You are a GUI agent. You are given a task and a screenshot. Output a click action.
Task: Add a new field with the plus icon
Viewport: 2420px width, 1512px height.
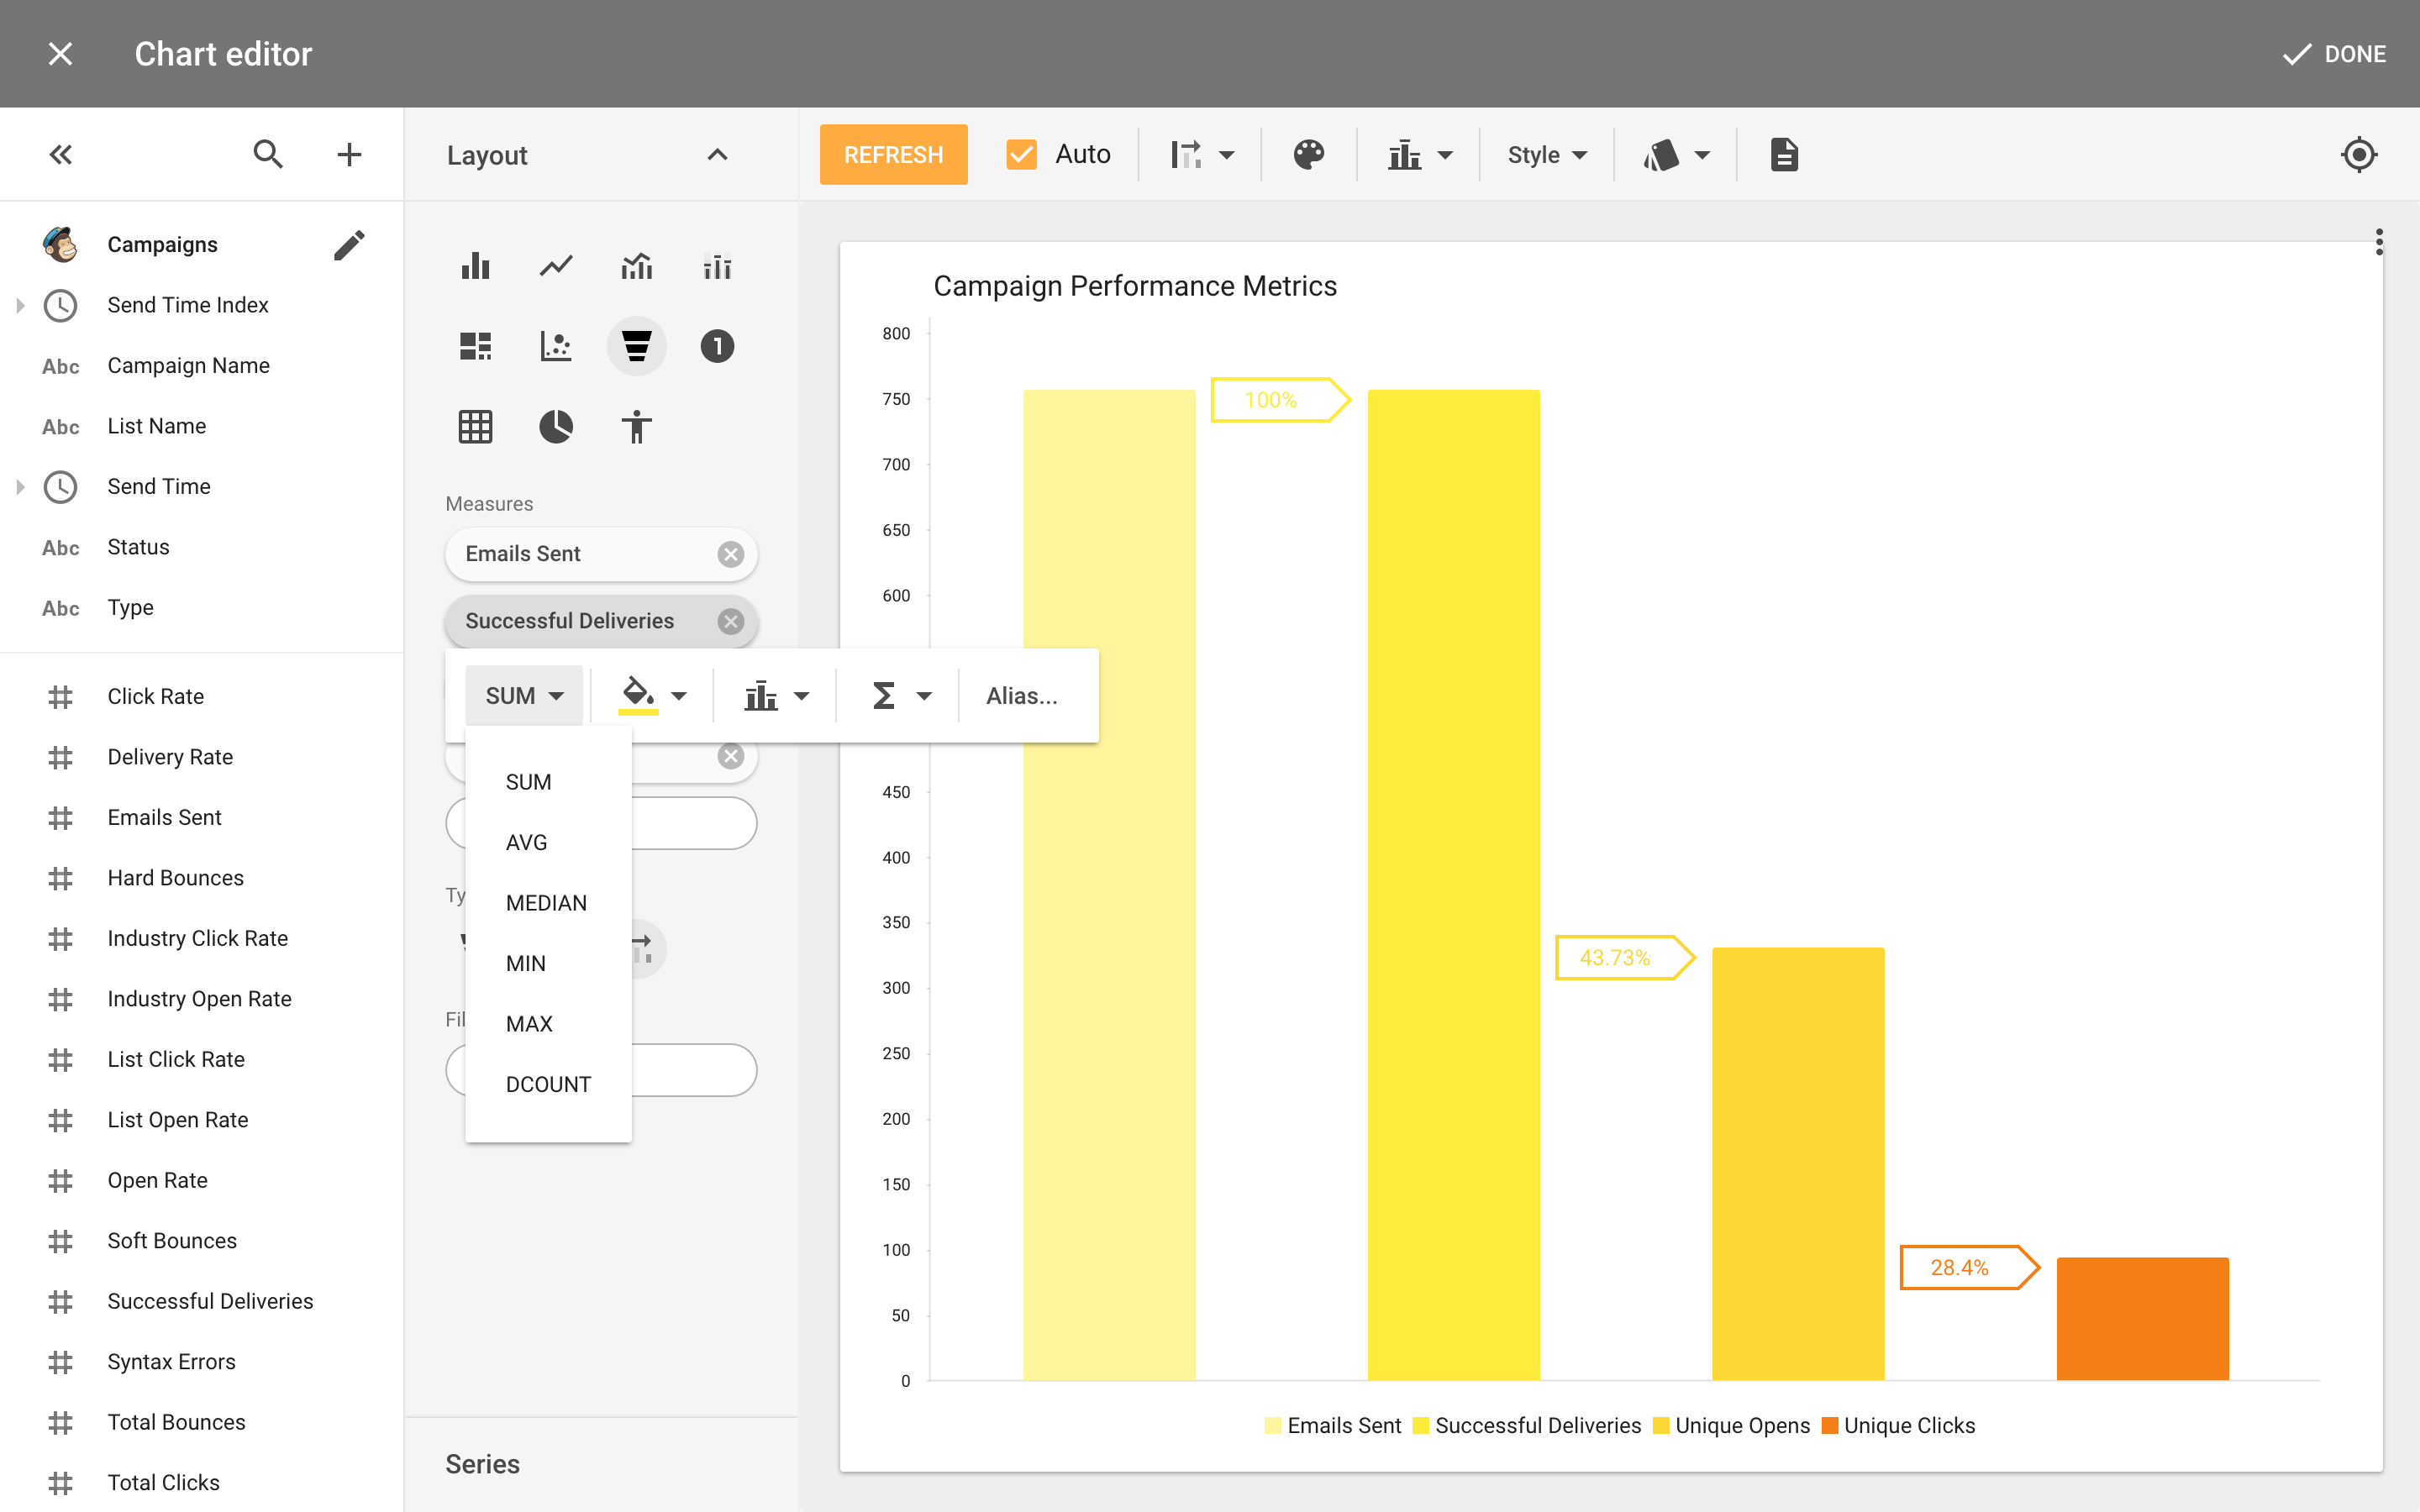(x=349, y=154)
